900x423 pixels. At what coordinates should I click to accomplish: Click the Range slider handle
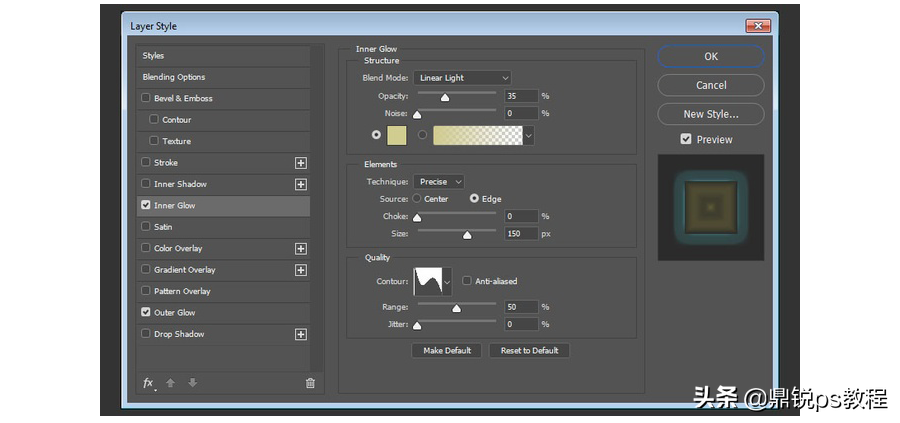[456, 309]
